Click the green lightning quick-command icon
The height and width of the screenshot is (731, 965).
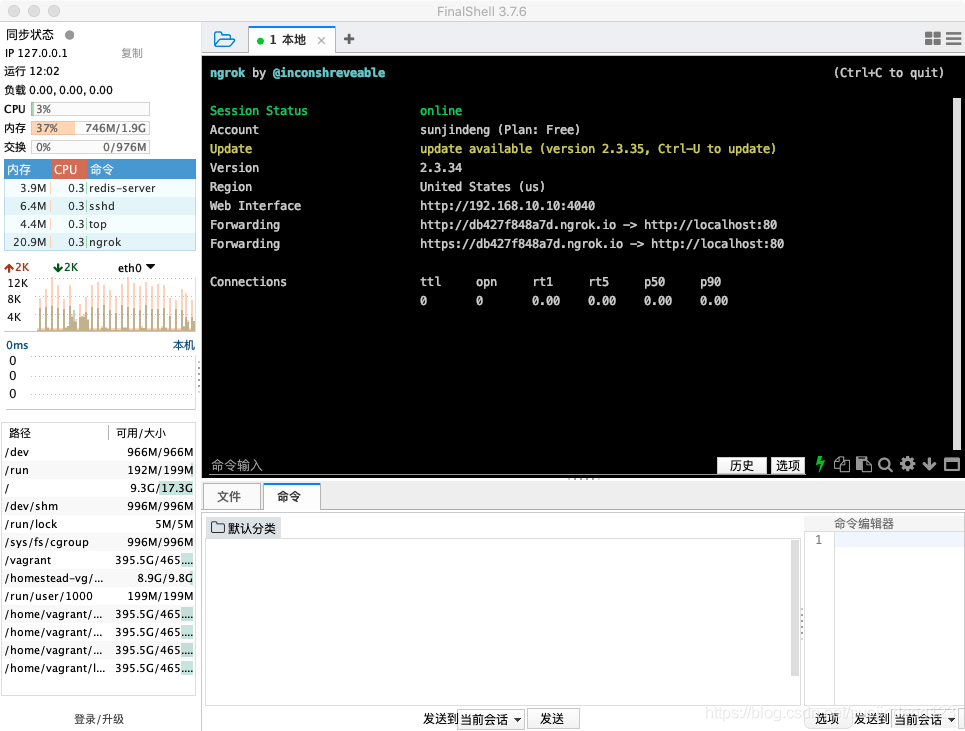821,464
